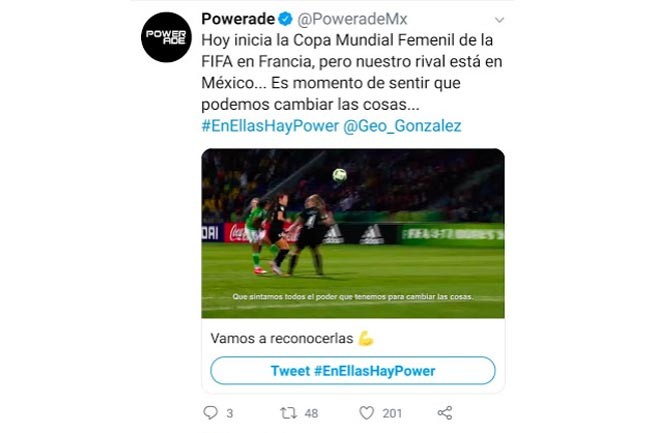
Task: Click the Vamos a reconocerlas card title
Action: pyautogui.click(x=281, y=339)
